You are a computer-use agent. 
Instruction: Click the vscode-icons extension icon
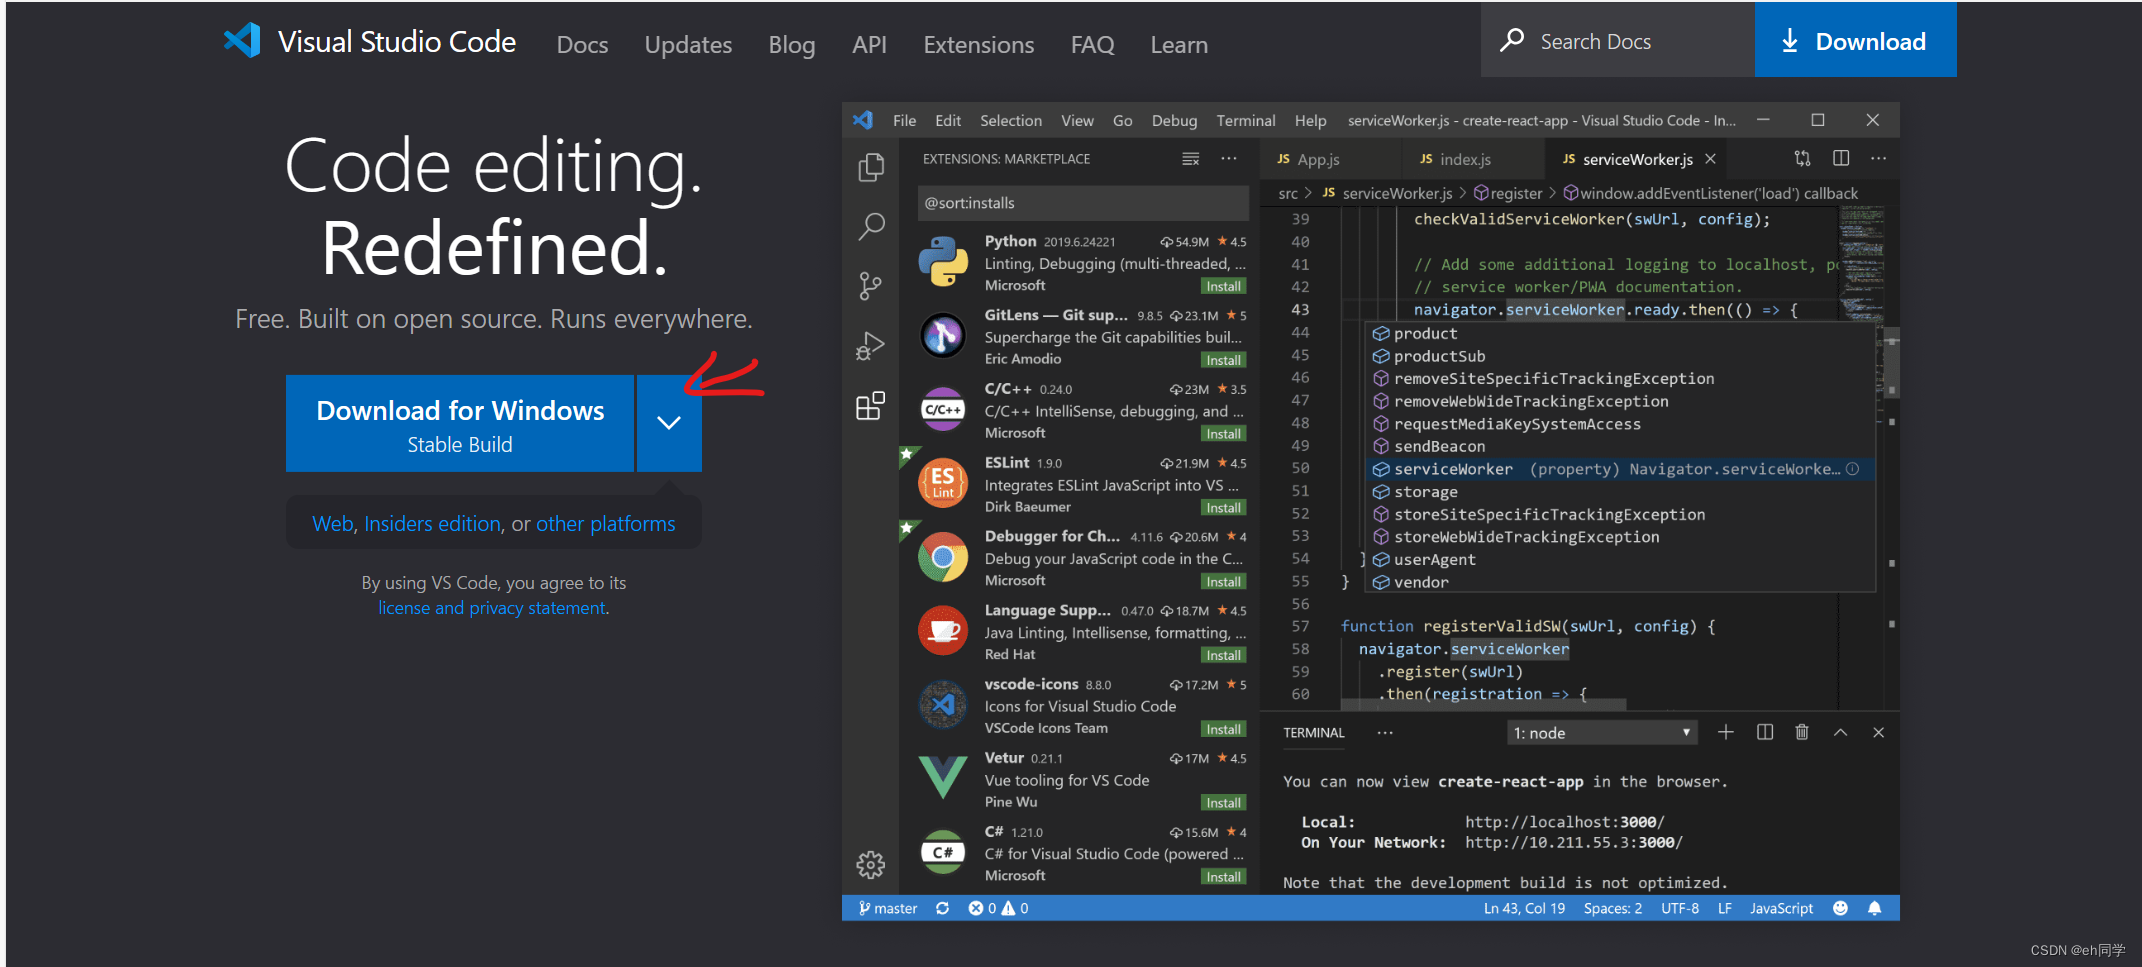943,705
